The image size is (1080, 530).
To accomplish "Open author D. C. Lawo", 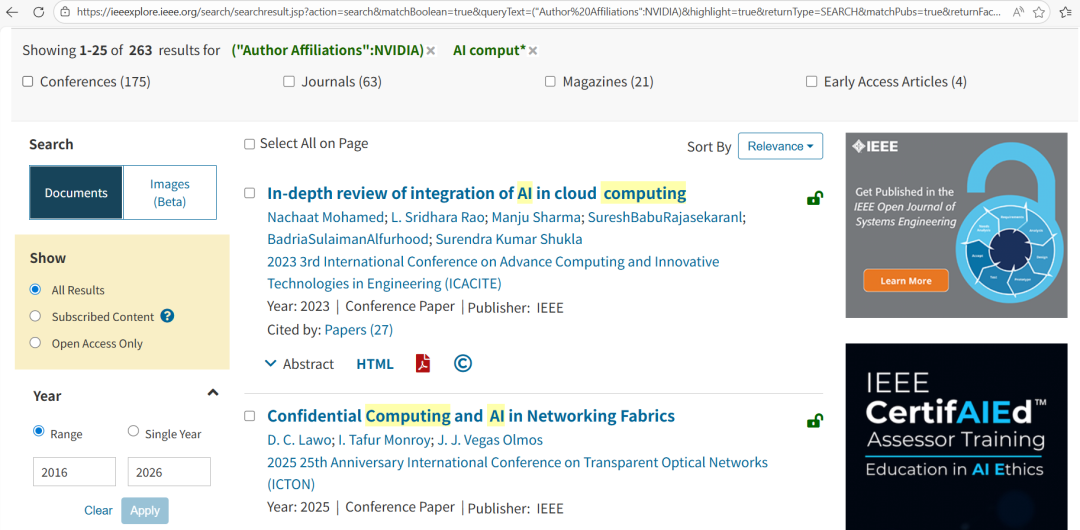I will click(x=300, y=440).
